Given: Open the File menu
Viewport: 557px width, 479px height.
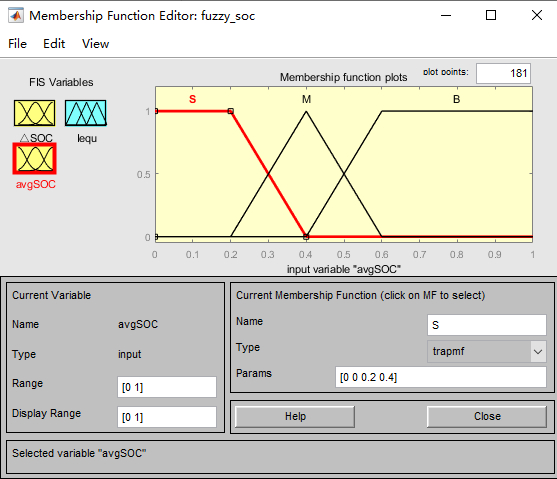Looking at the screenshot, I should [x=17, y=44].
